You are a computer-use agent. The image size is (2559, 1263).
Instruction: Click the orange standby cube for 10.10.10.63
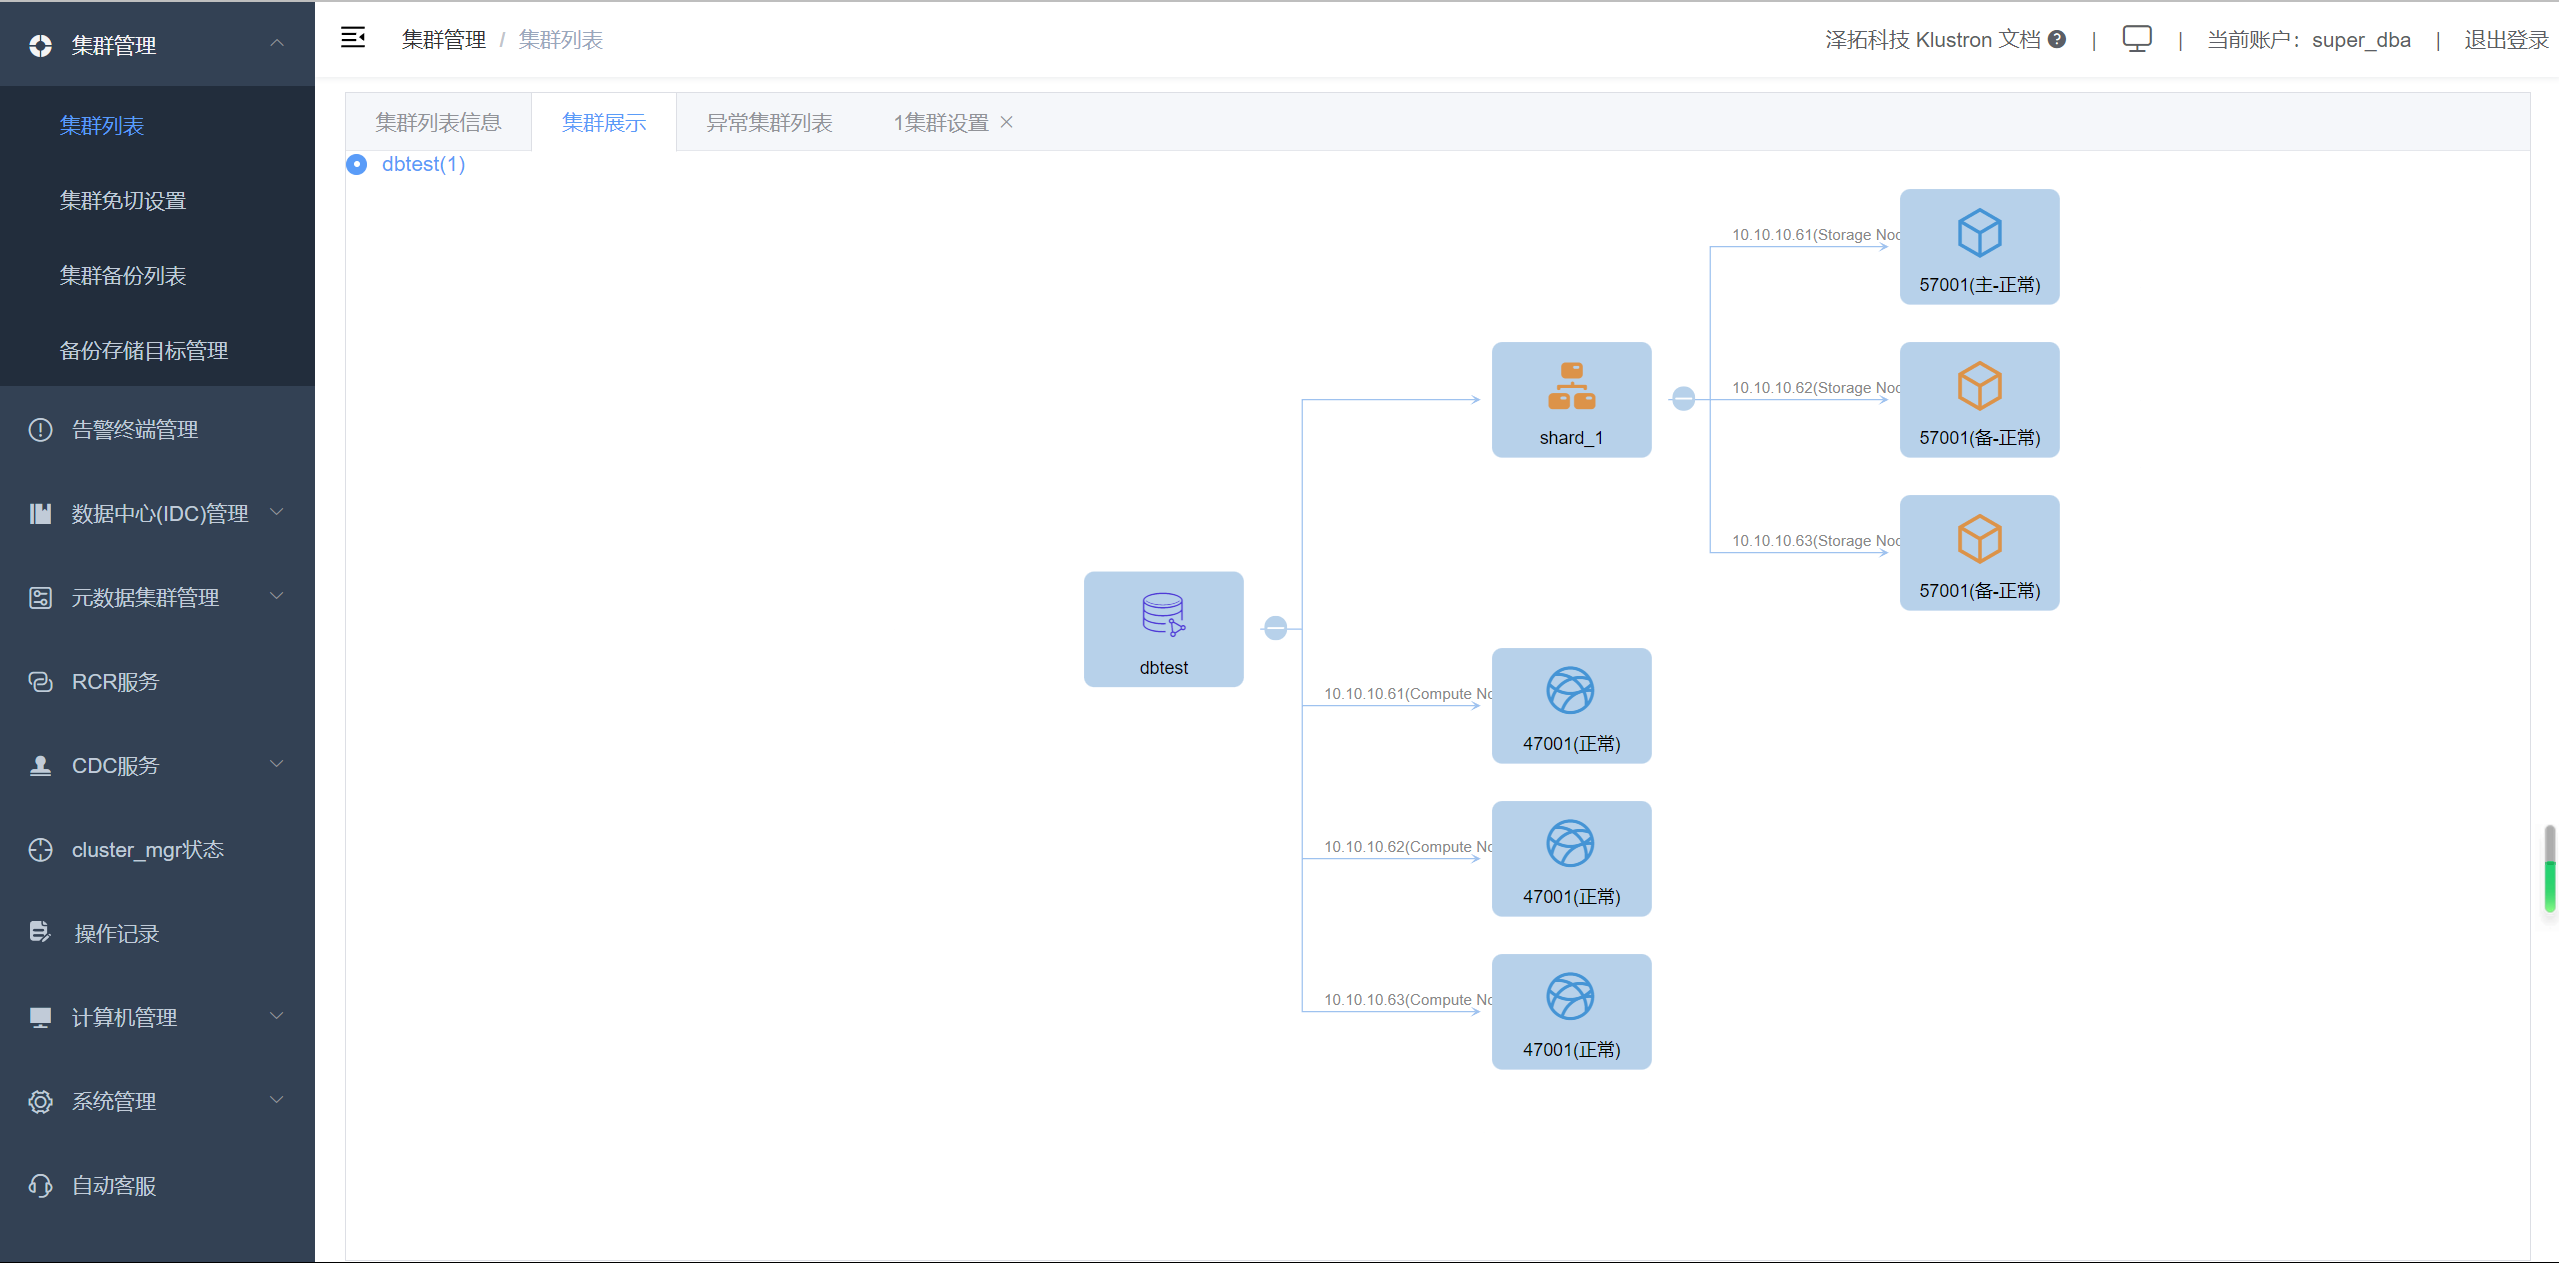tap(1979, 539)
